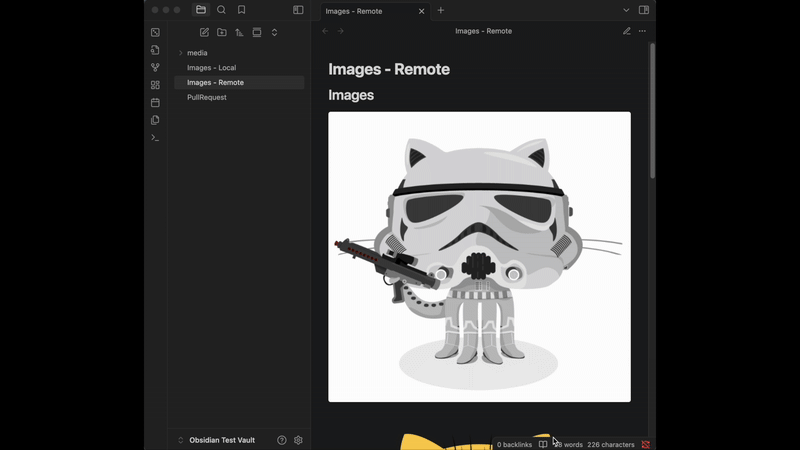Select Images - Remote in file list
Viewport: 800px width, 450px height.
[x=239, y=82]
